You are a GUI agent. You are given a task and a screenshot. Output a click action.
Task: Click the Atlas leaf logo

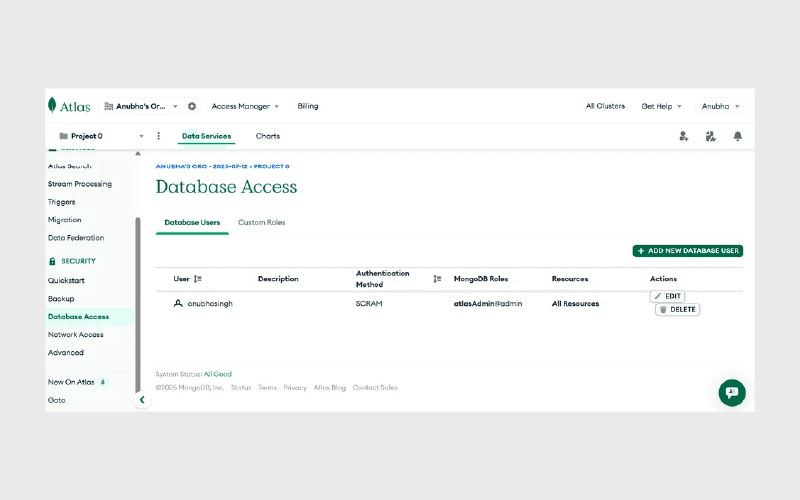point(52,105)
